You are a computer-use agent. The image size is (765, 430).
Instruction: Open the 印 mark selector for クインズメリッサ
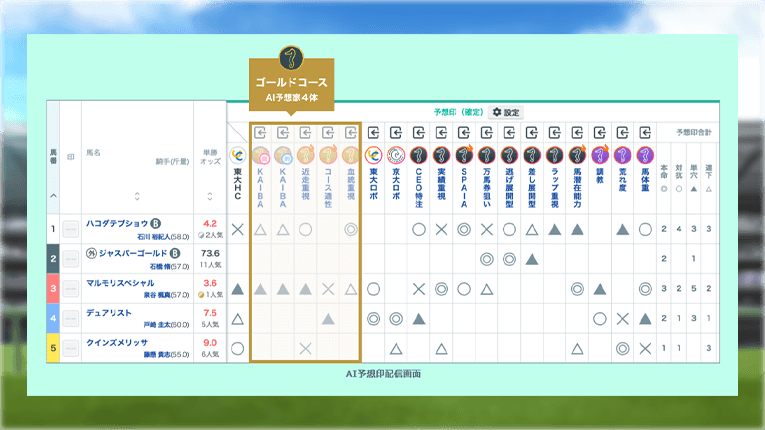pos(71,348)
